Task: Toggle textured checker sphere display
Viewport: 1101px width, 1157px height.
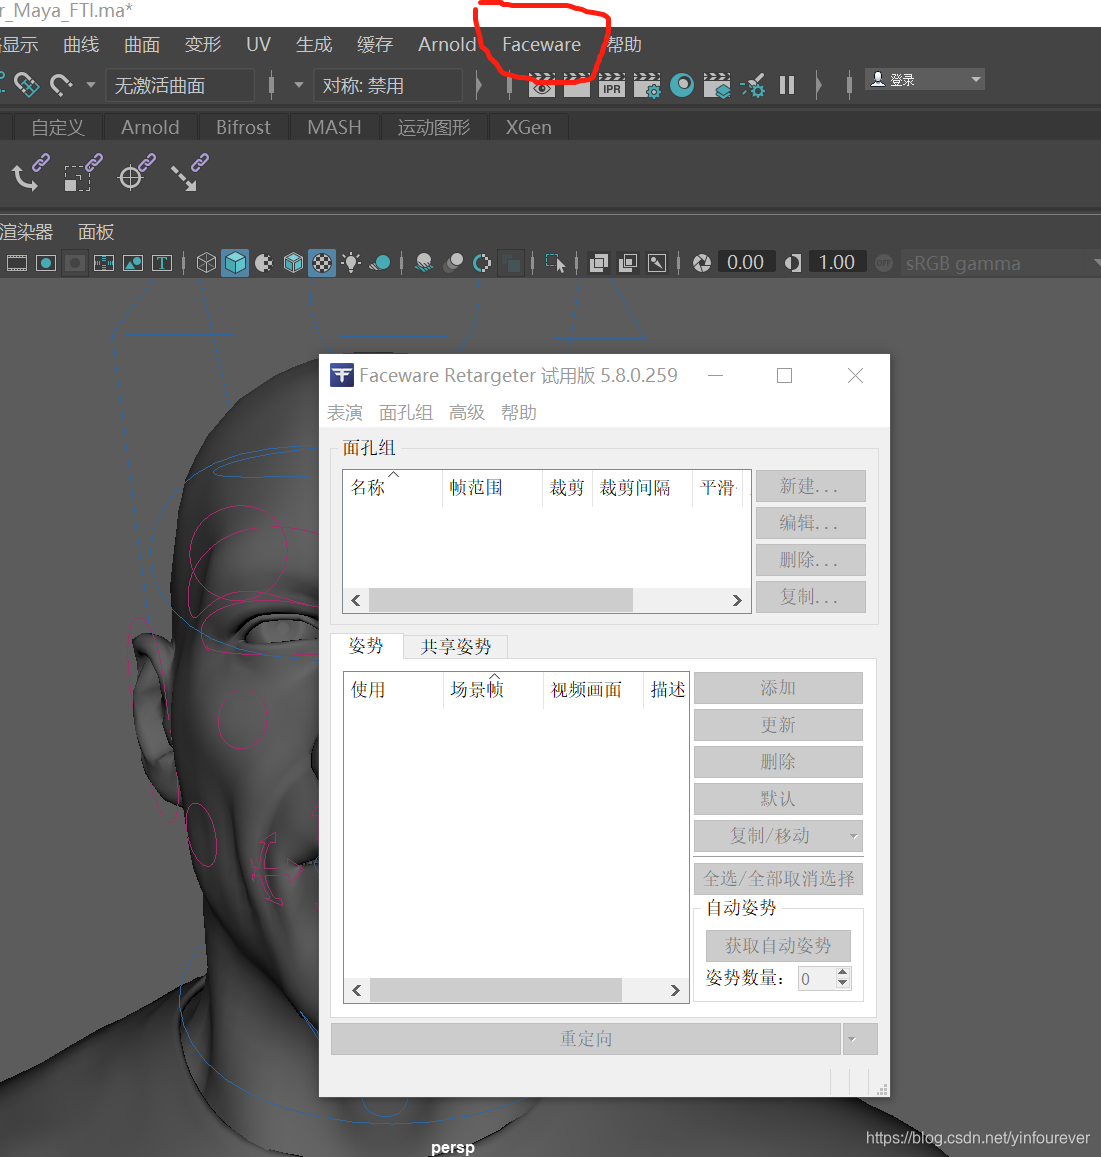Action: [x=322, y=263]
